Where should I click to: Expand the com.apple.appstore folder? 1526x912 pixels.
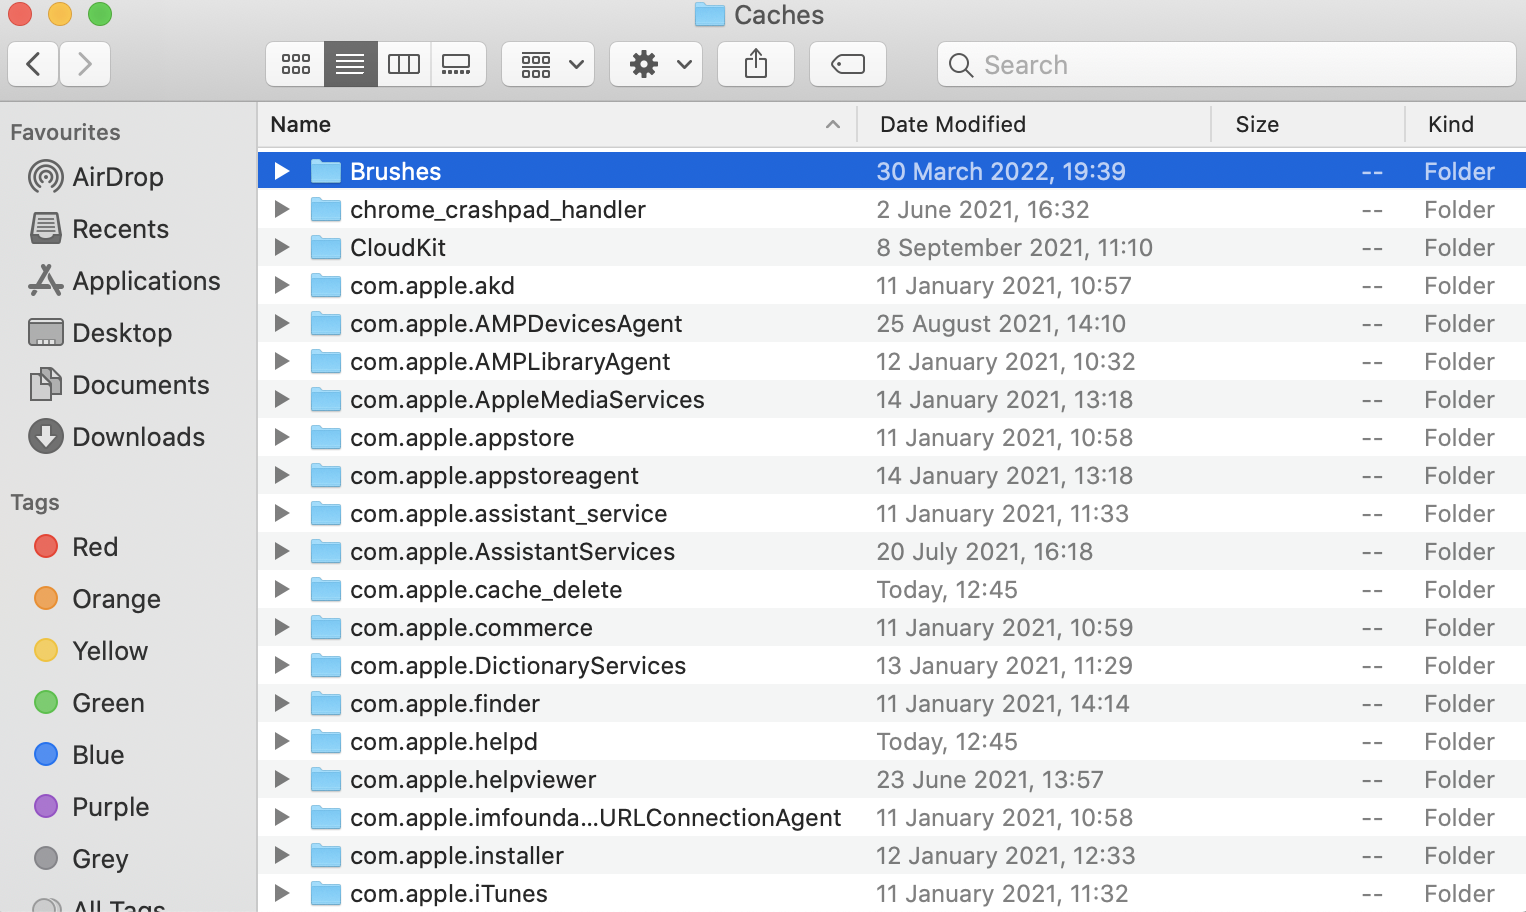(x=282, y=438)
